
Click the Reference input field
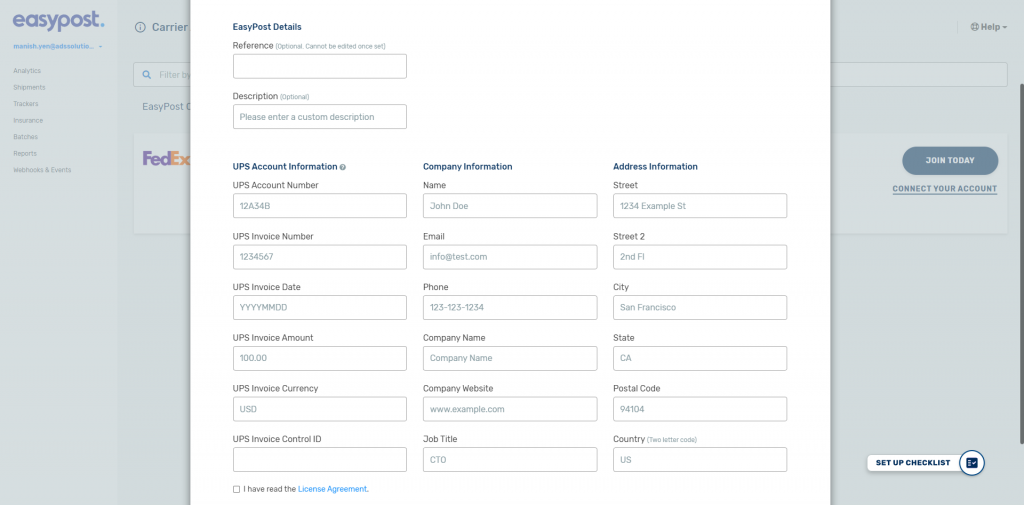(x=320, y=67)
